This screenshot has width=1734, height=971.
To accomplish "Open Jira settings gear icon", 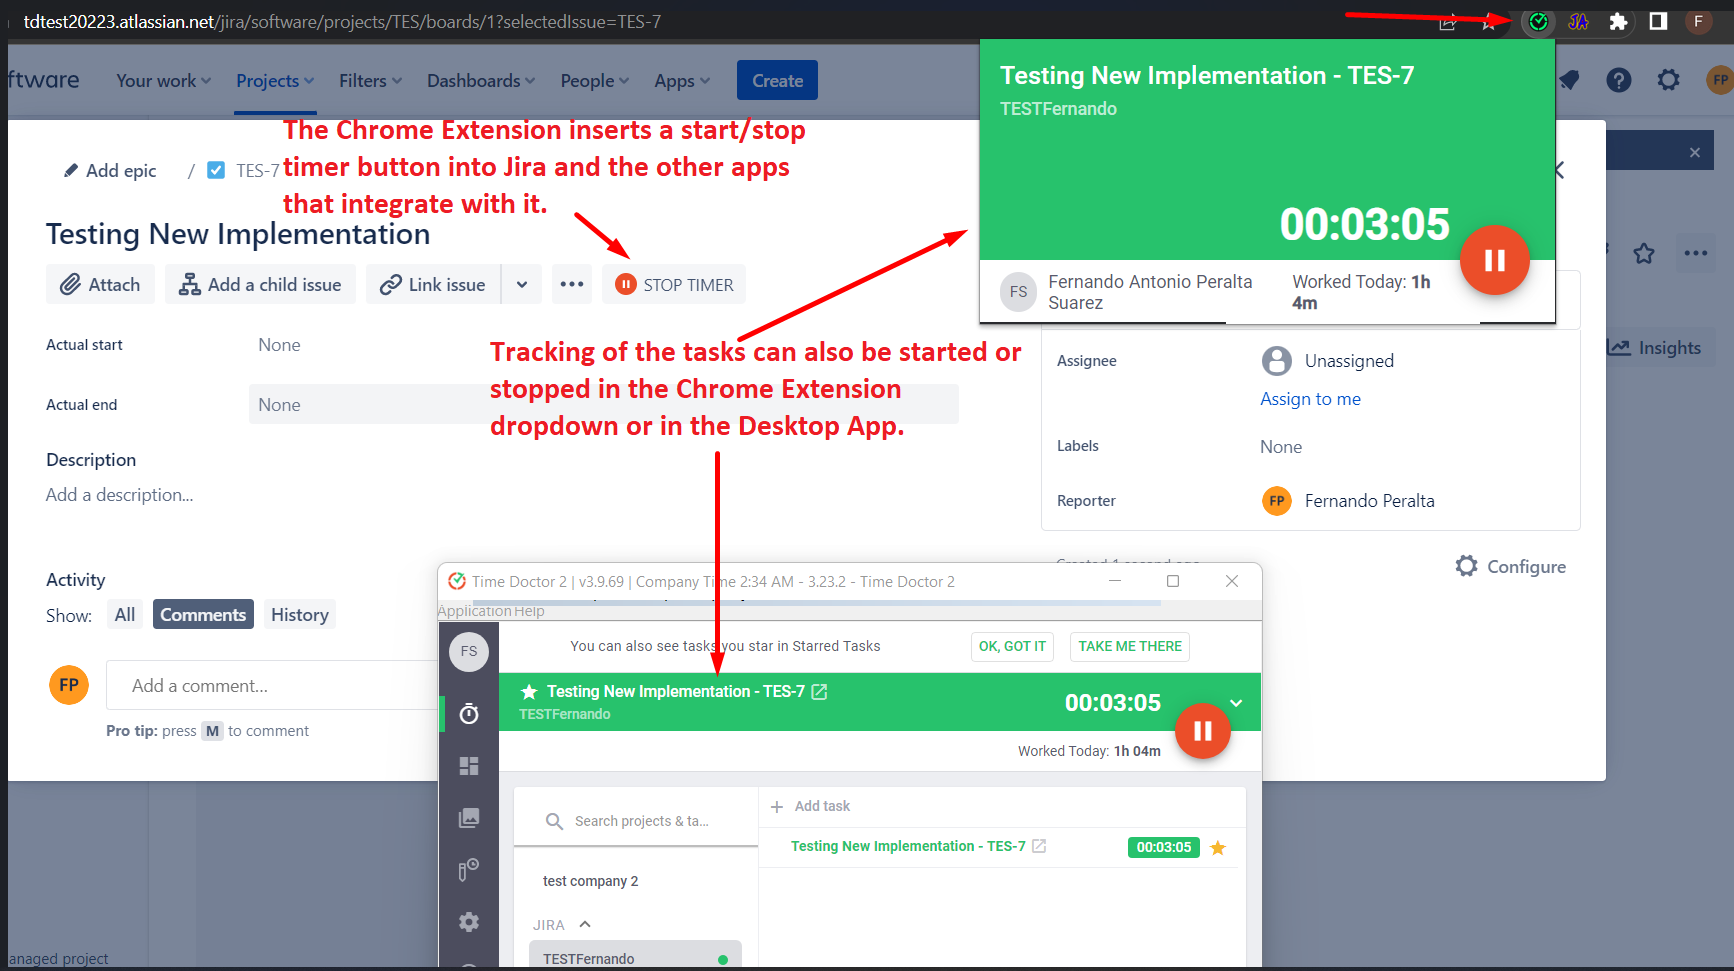I will coord(1668,80).
